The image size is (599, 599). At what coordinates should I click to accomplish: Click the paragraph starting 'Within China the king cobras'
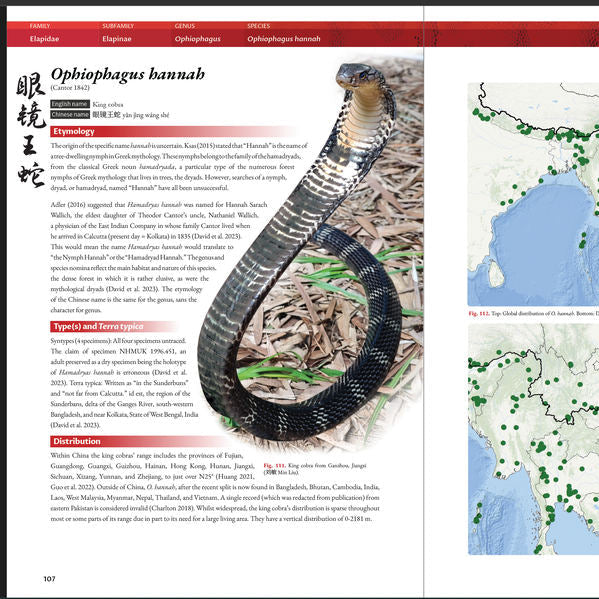pyautogui.click(x=215, y=487)
